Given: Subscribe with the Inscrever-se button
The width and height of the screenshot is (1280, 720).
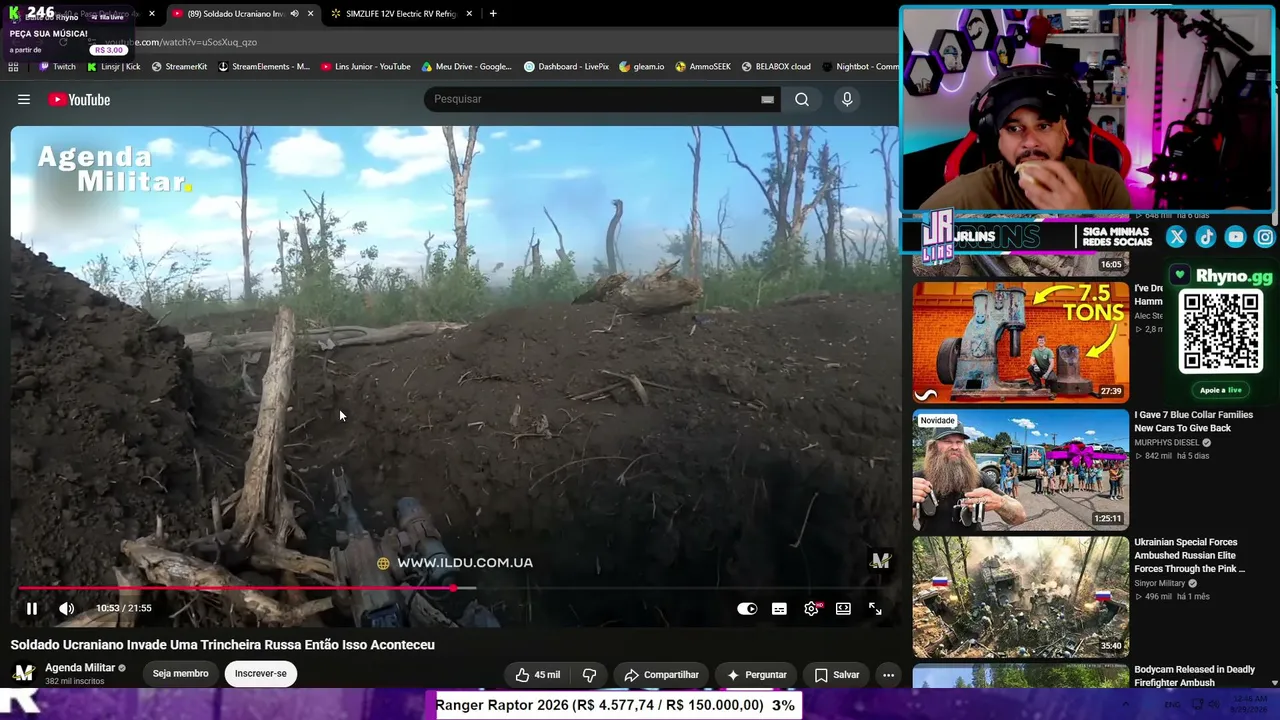Looking at the screenshot, I should (260, 674).
